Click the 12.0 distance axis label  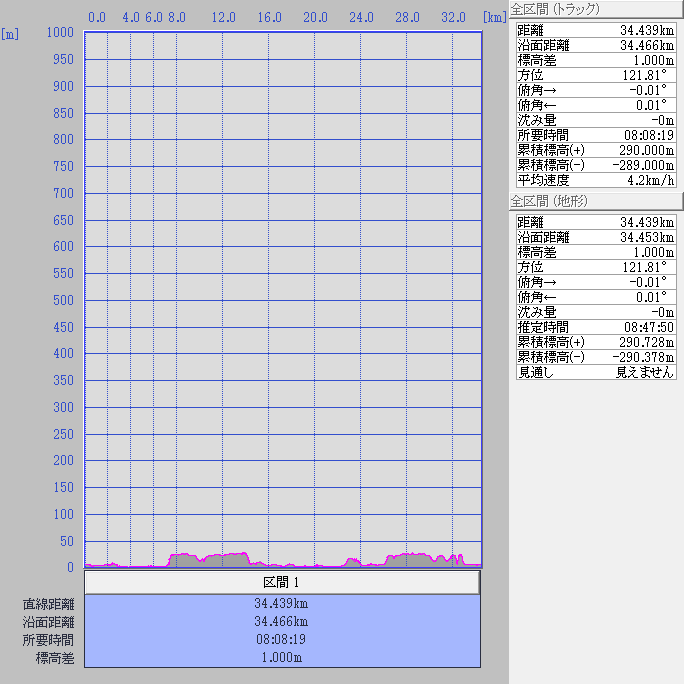coord(224,17)
